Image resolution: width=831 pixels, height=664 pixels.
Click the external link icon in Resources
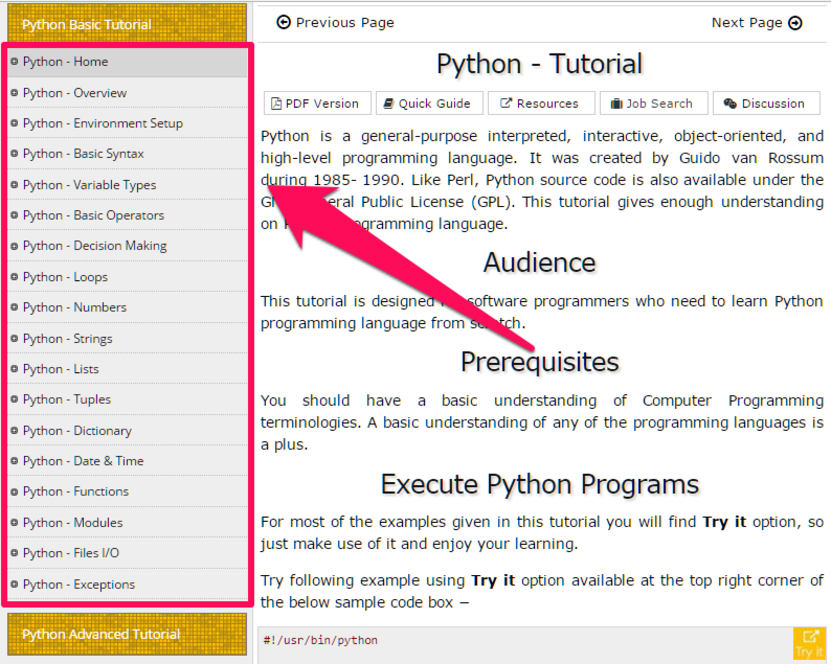[x=506, y=103]
